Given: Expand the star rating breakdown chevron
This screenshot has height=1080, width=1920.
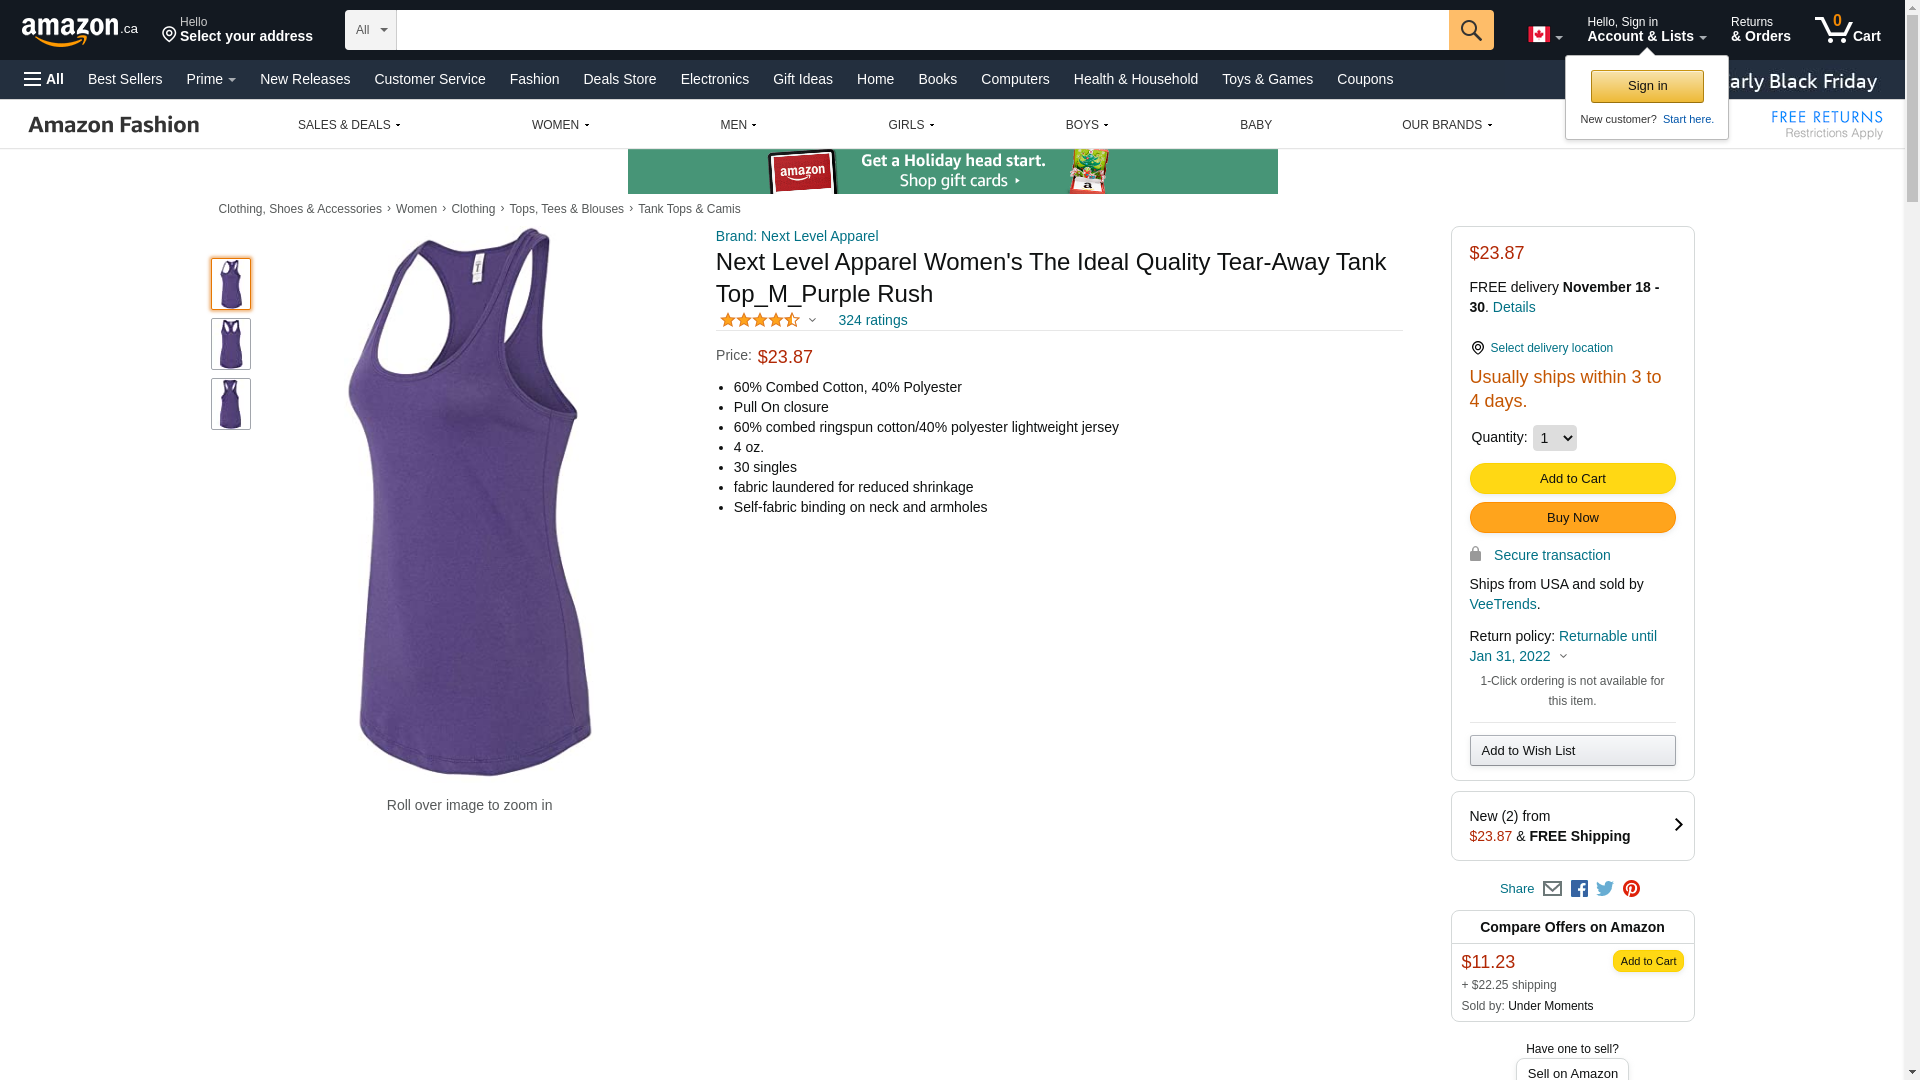Looking at the screenshot, I should tap(812, 321).
